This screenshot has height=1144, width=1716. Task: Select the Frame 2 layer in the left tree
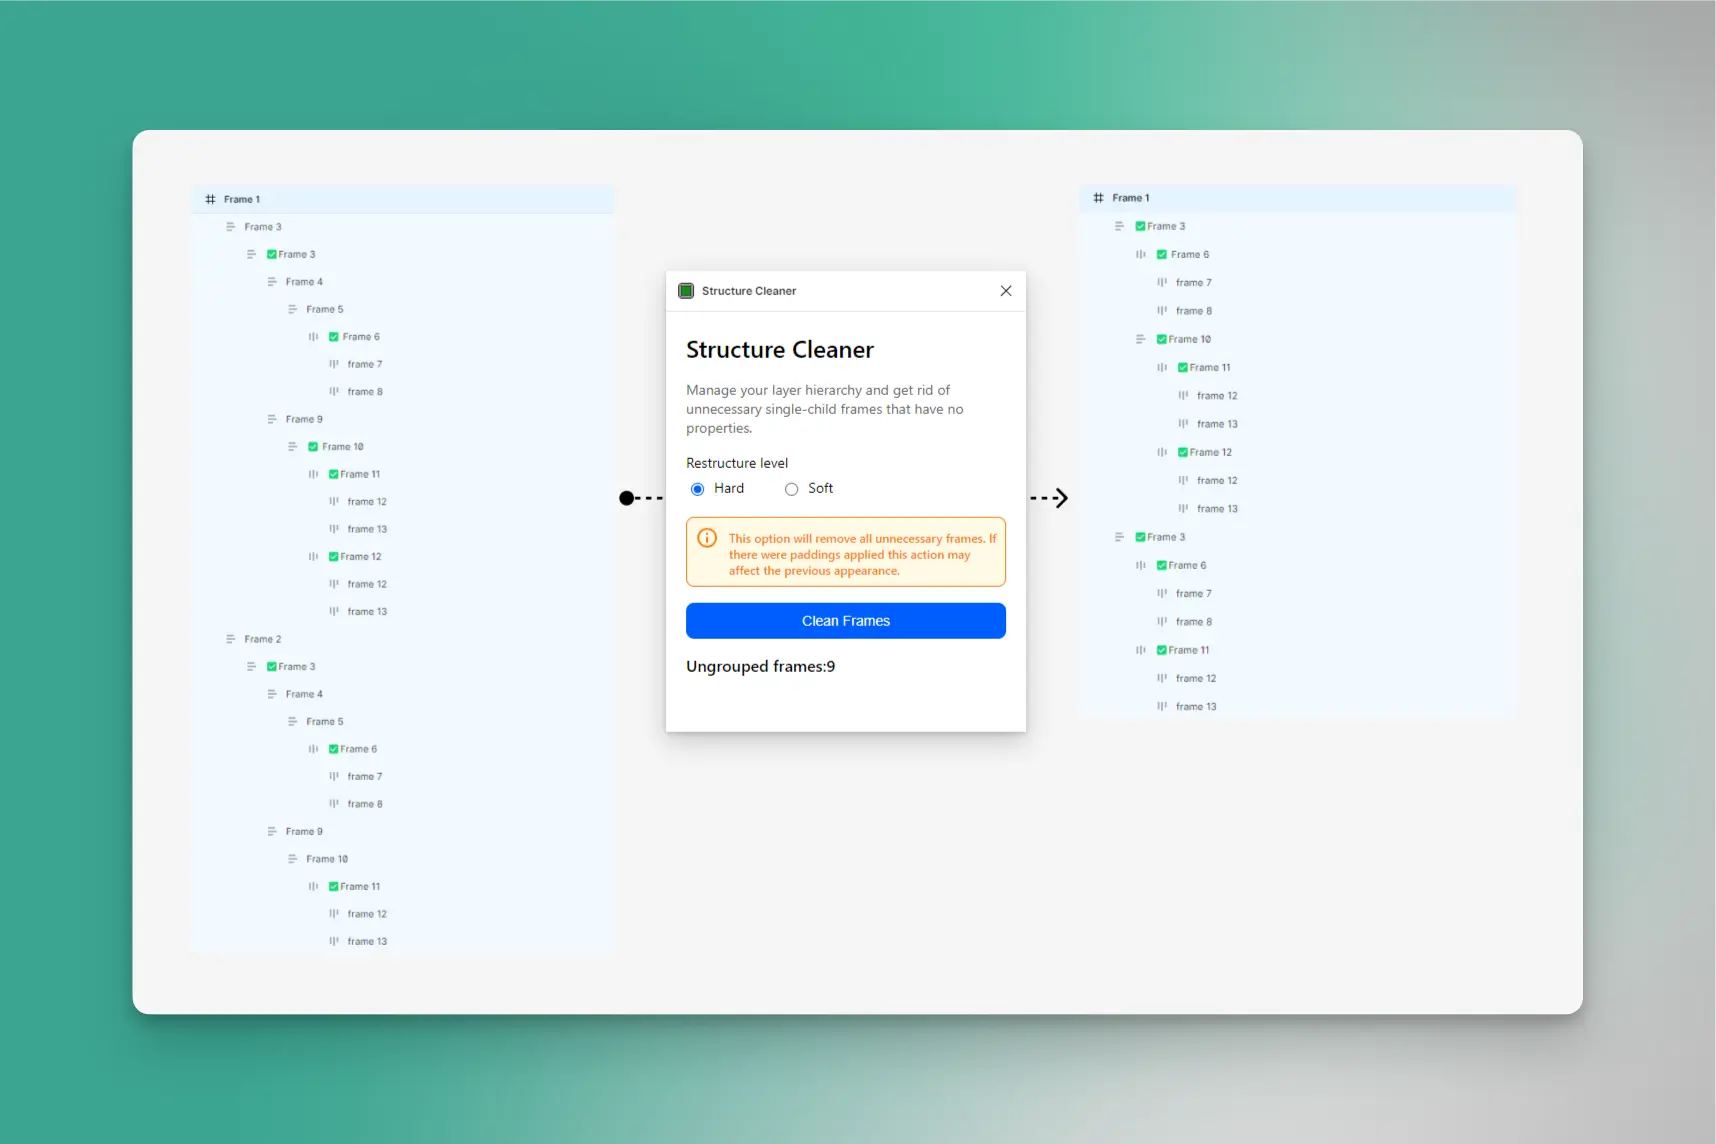263,639
